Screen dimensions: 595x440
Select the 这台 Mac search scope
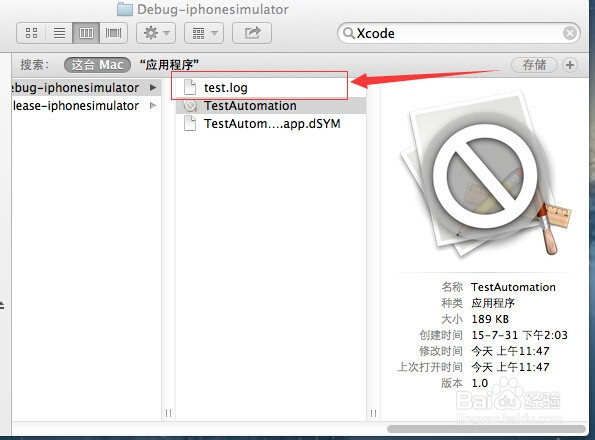pos(97,65)
